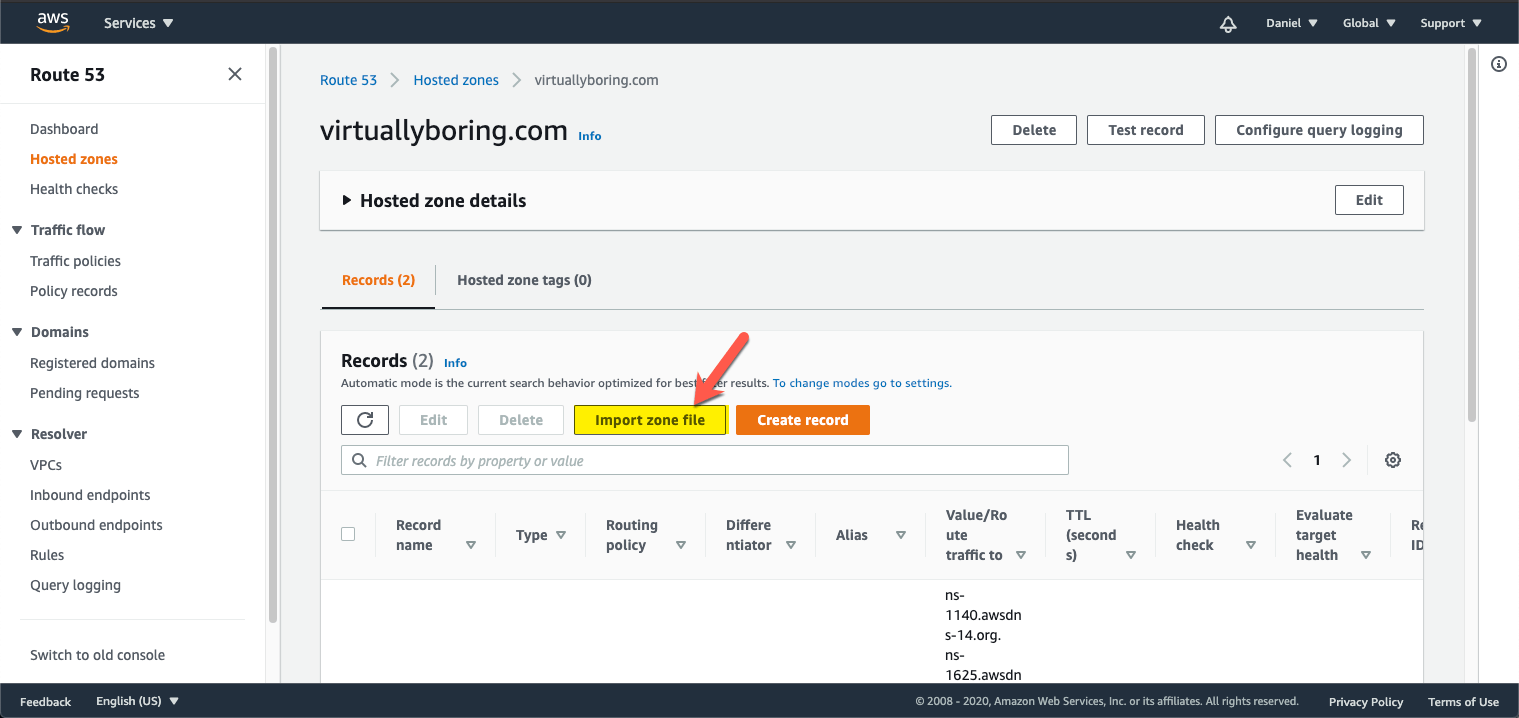The width and height of the screenshot is (1519, 718).
Task: Click the Import zone file button
Action: (x=650, y=420)
